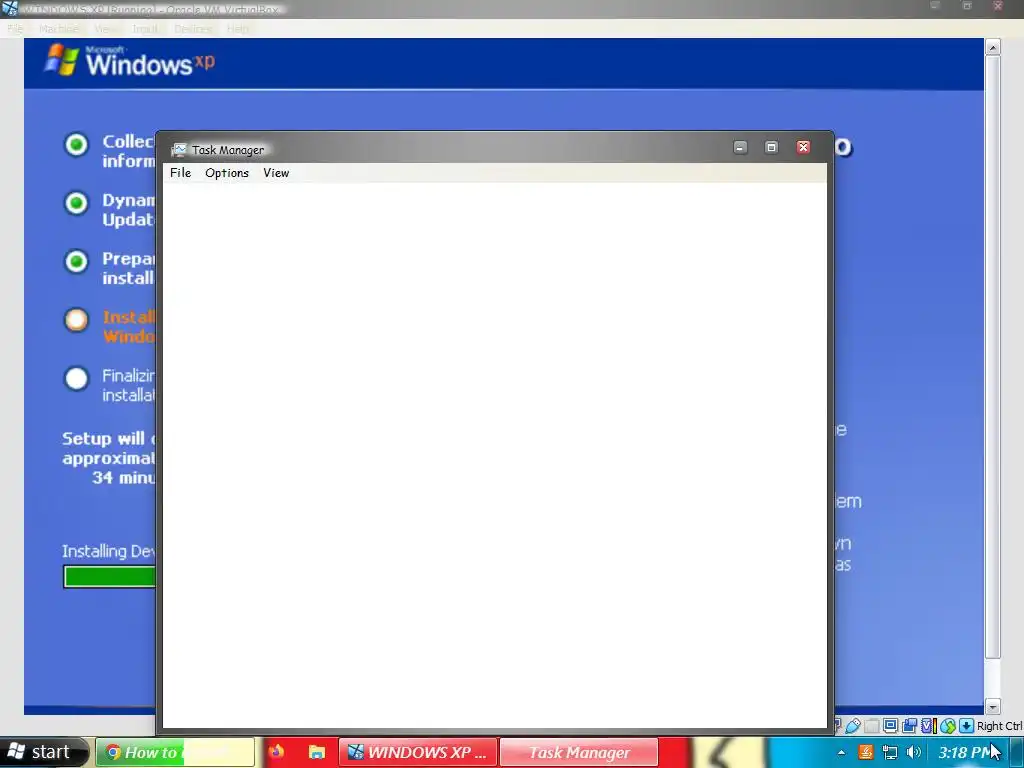Click the 3:18 PM taskbar clock
Screen dimensions: 1024x768
tap(965, 752)
